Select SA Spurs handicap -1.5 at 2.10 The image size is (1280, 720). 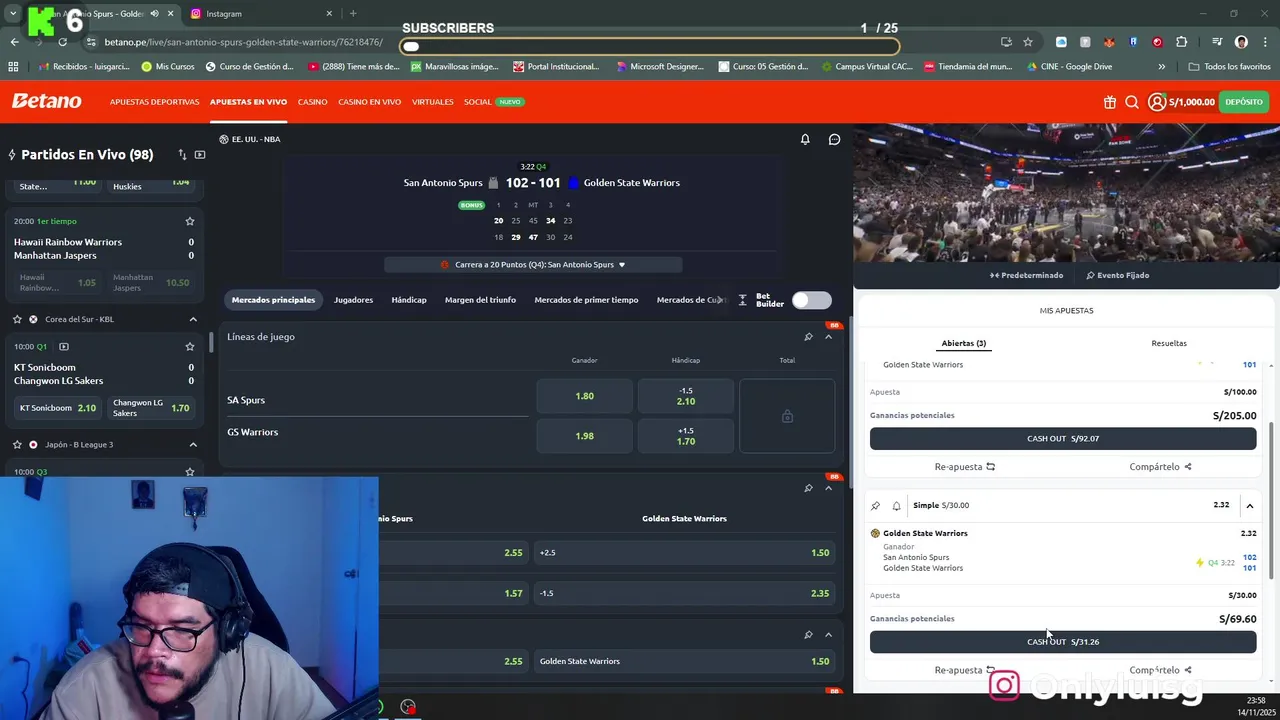[686, 396]
